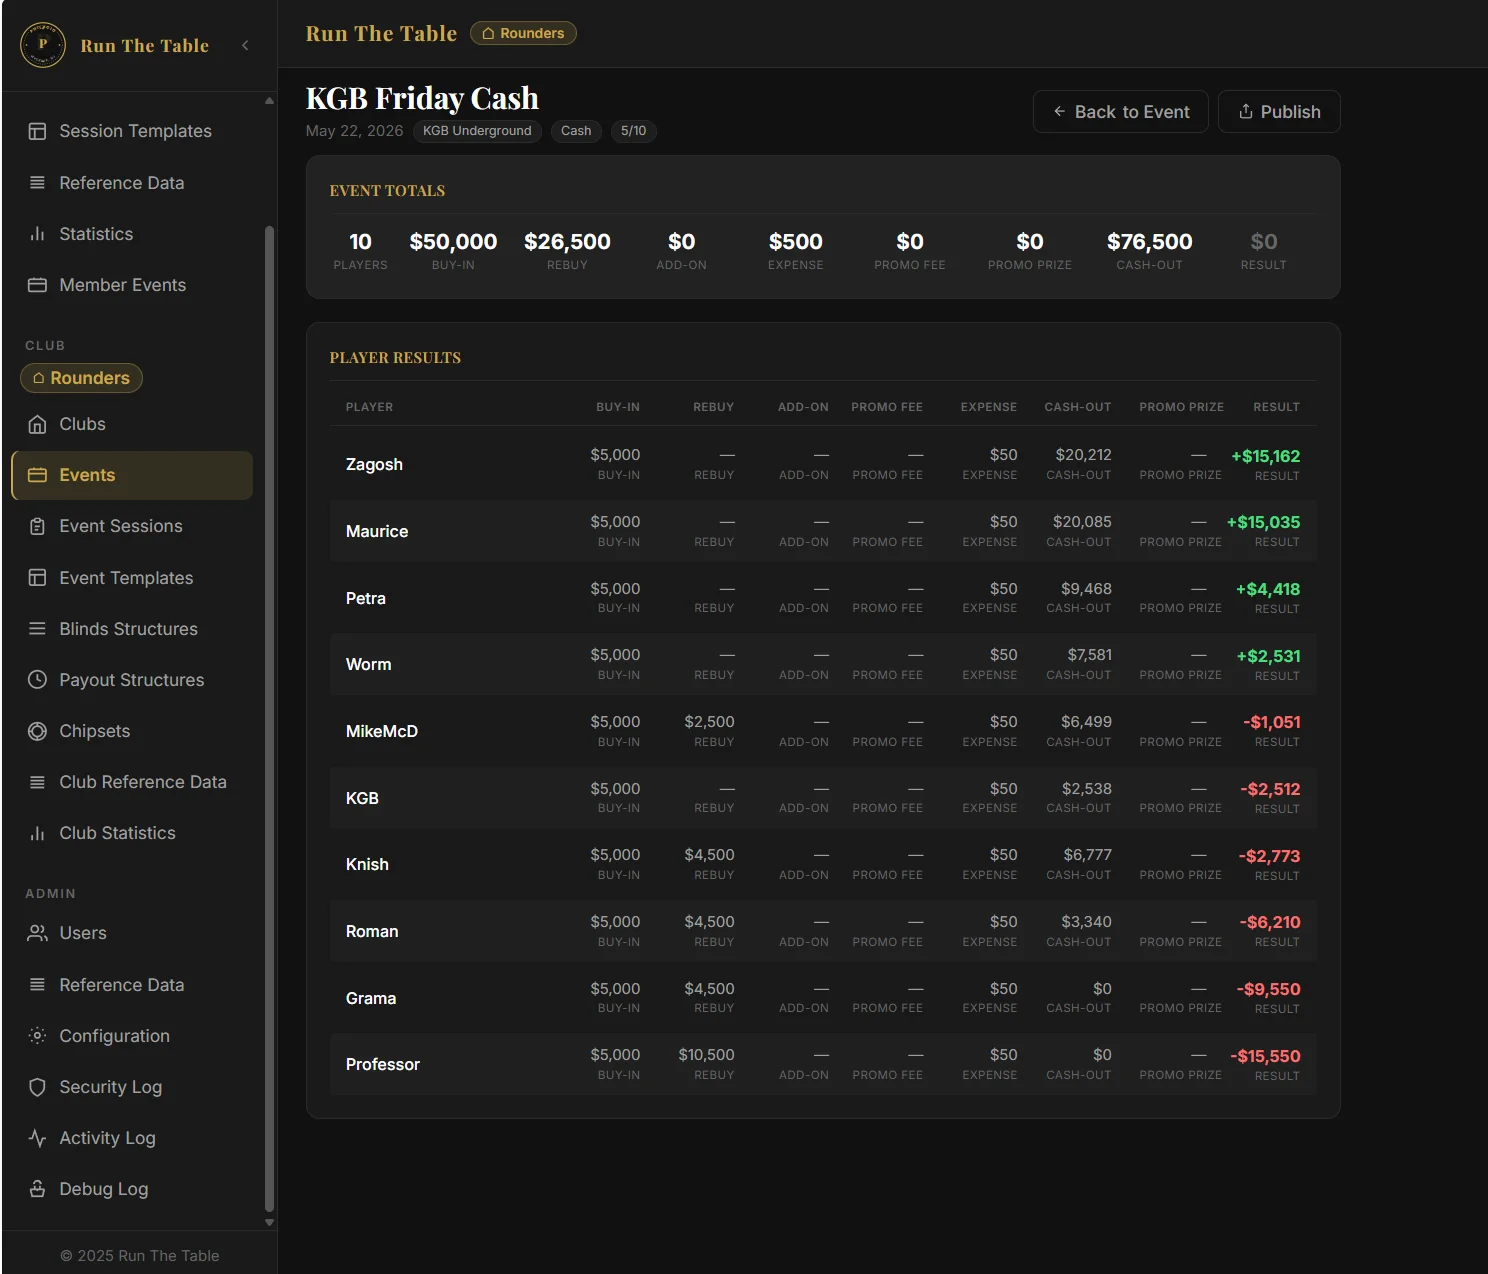The image size is (1488, 1274).
Task: Go to Member Events page
Action: click(132, 285)
